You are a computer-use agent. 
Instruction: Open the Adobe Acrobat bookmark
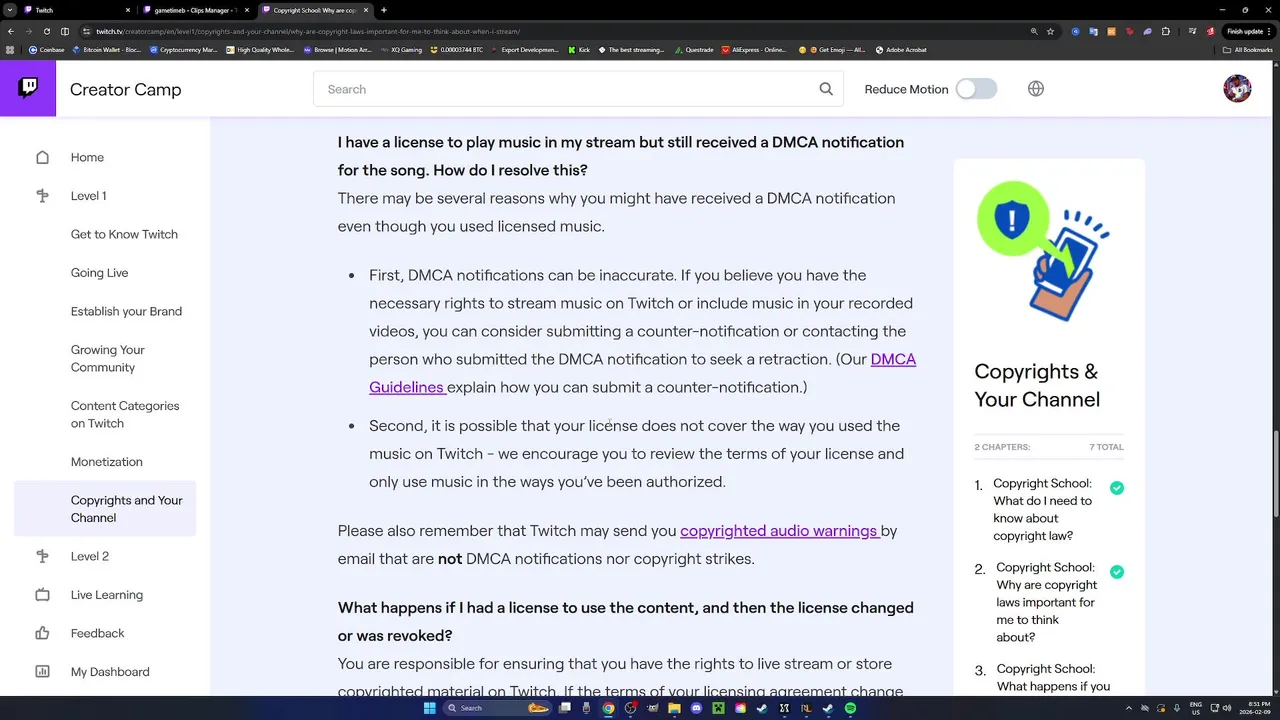(x=901, y=49)
